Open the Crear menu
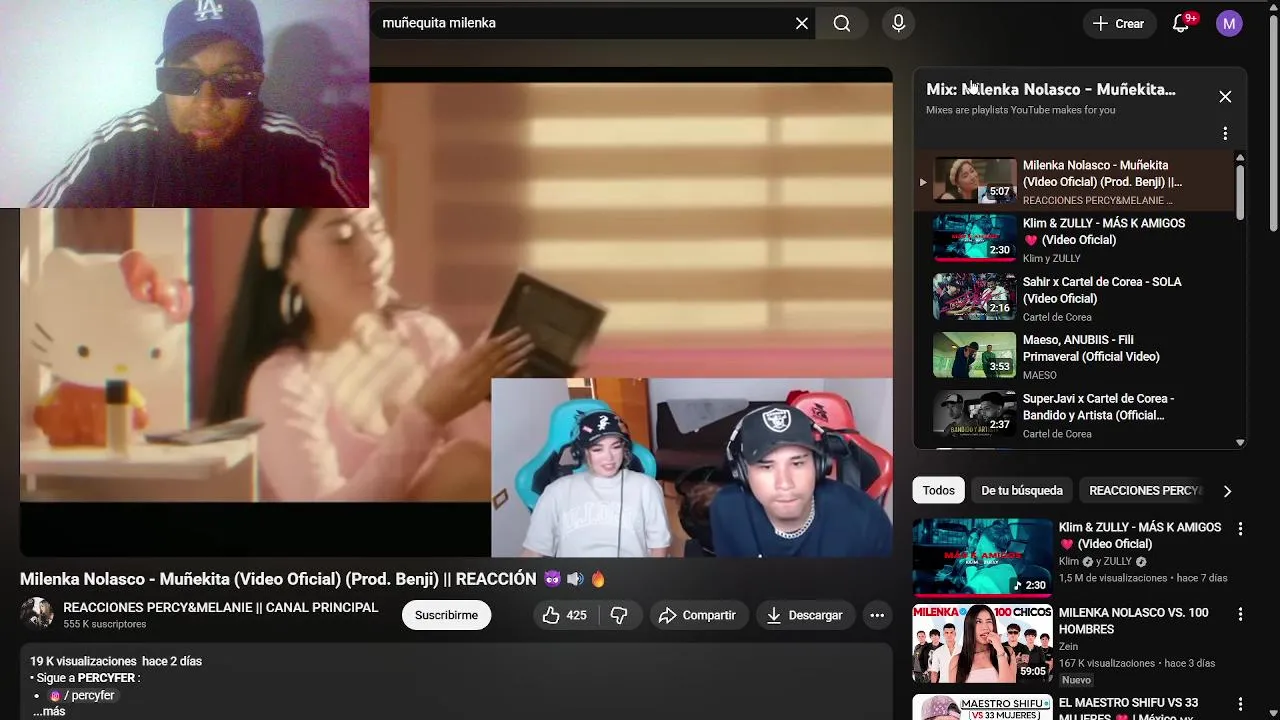The height and width of the screenshot is (720, 1280). (1118, 23)
